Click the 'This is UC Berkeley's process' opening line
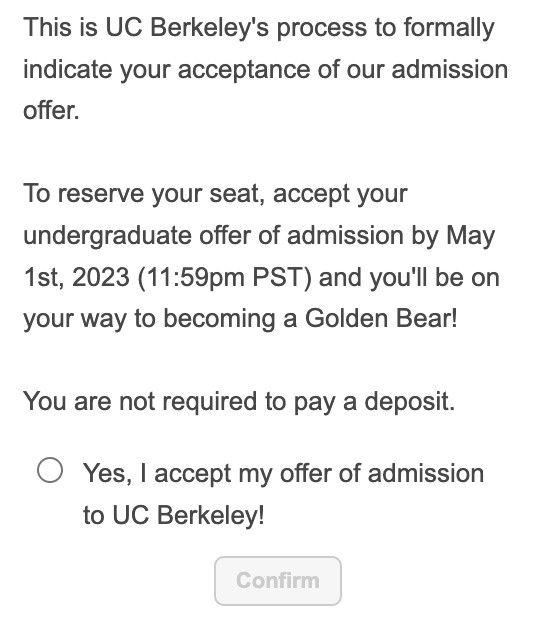The height and width of the screenshot is (624, 540). tap(259, 28)
